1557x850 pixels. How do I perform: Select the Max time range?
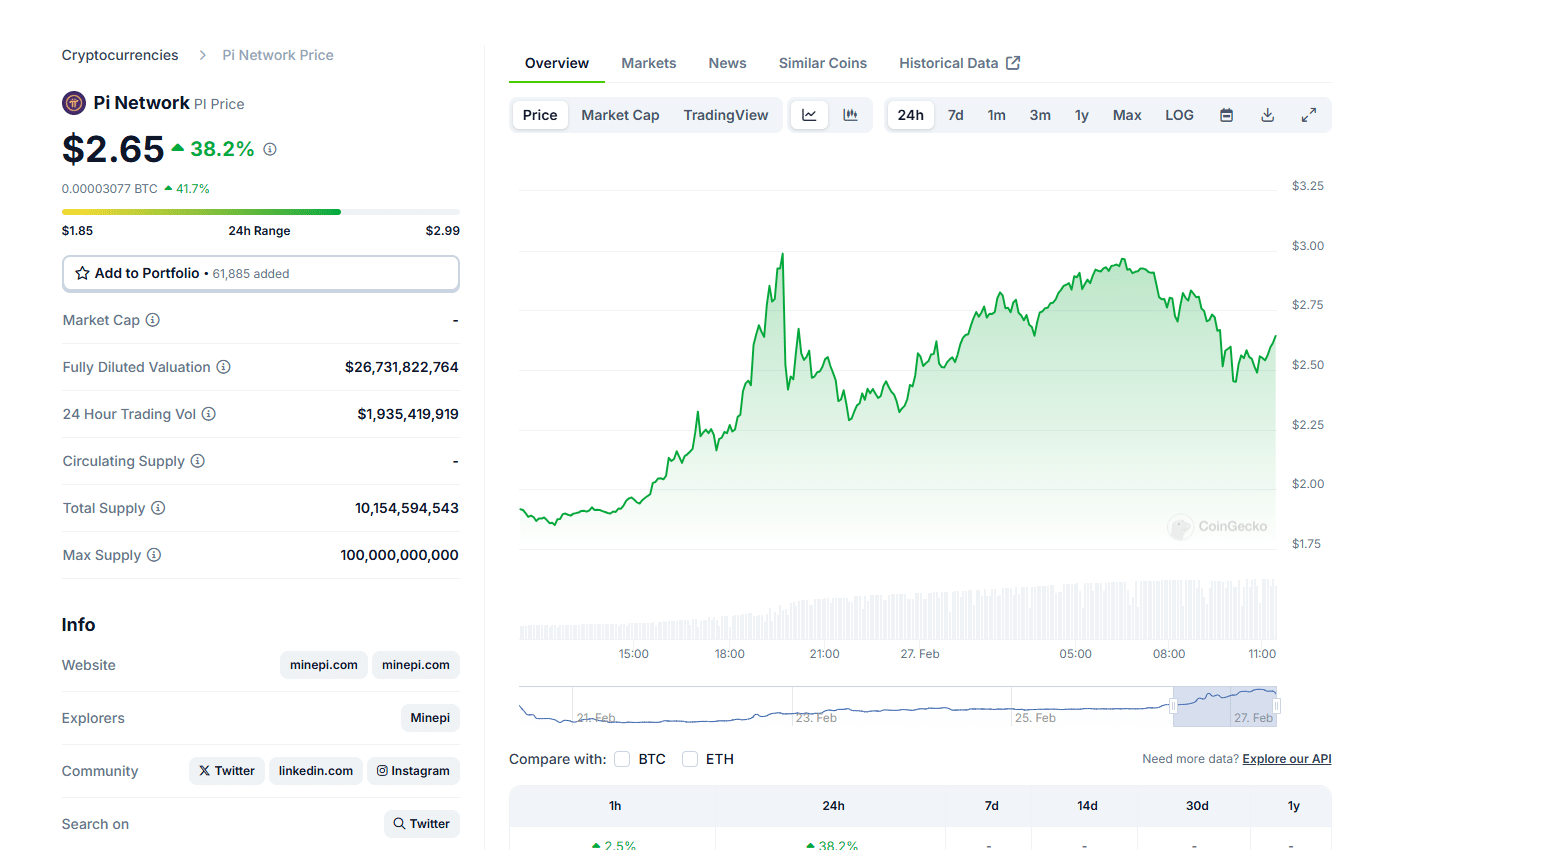tap(1127, 115)
